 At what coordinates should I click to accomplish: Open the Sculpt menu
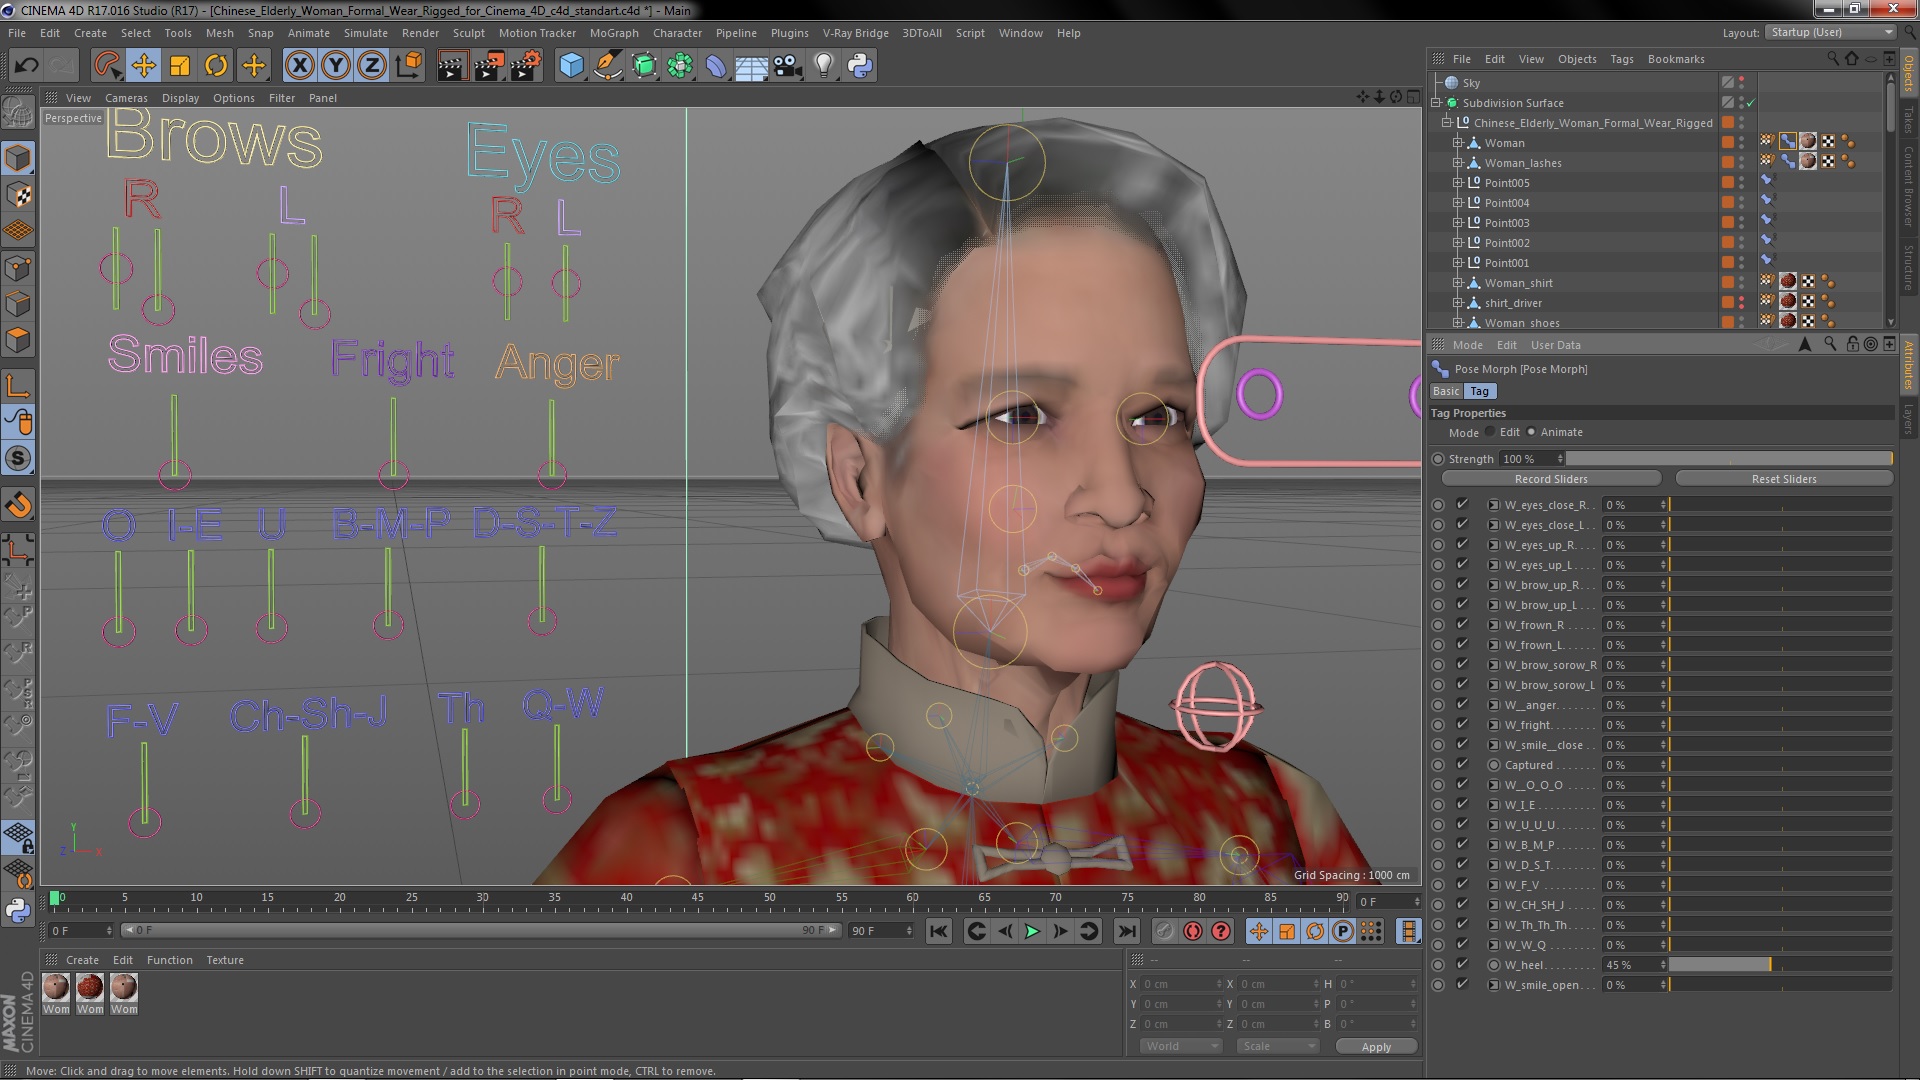pyautogui.click(x=468, y=33)
